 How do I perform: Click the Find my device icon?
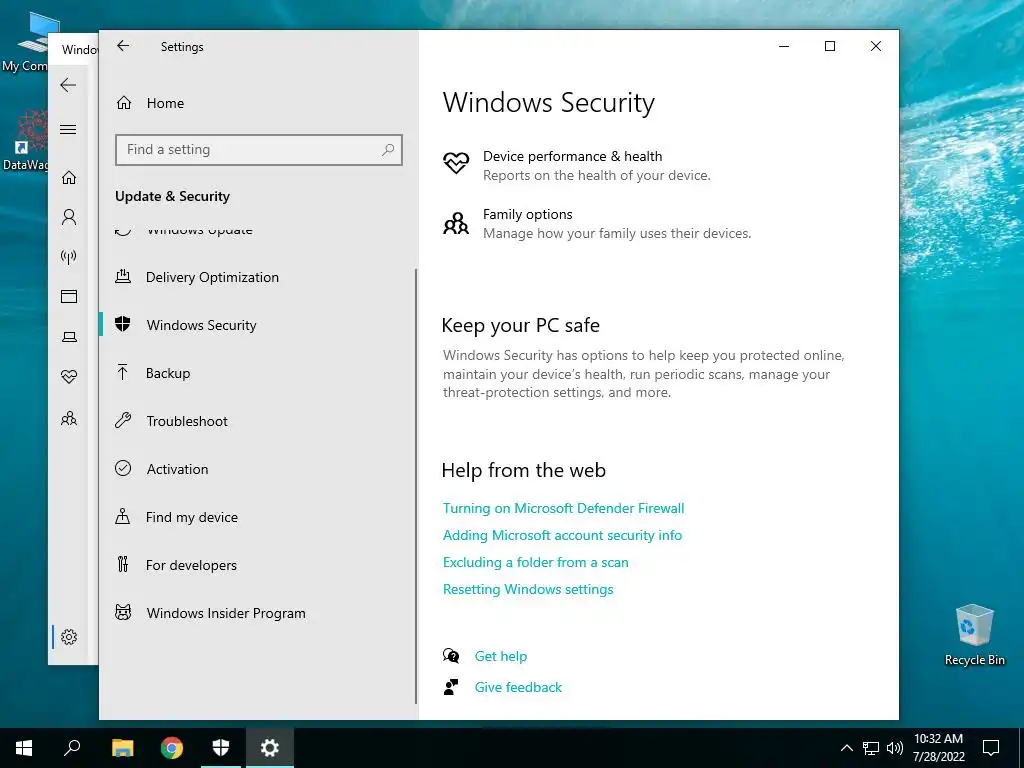(x=123, y=516)
